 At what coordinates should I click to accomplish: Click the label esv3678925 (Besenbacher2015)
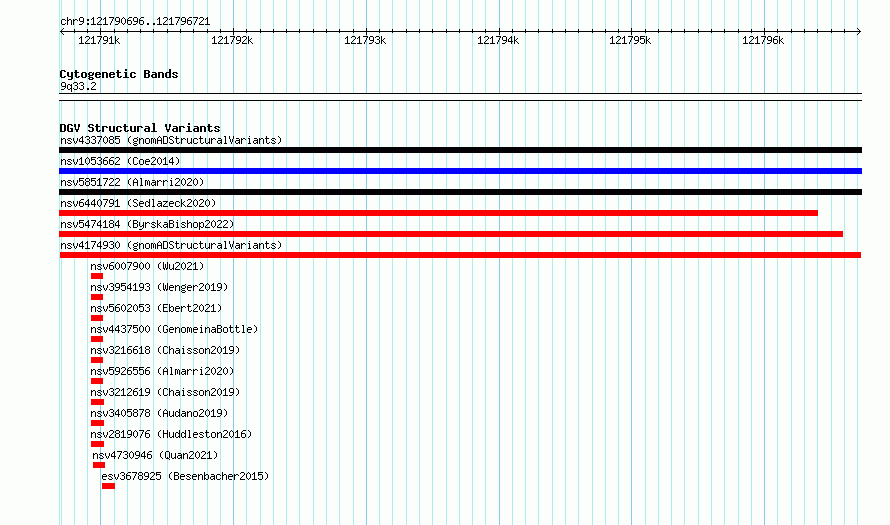185,476
